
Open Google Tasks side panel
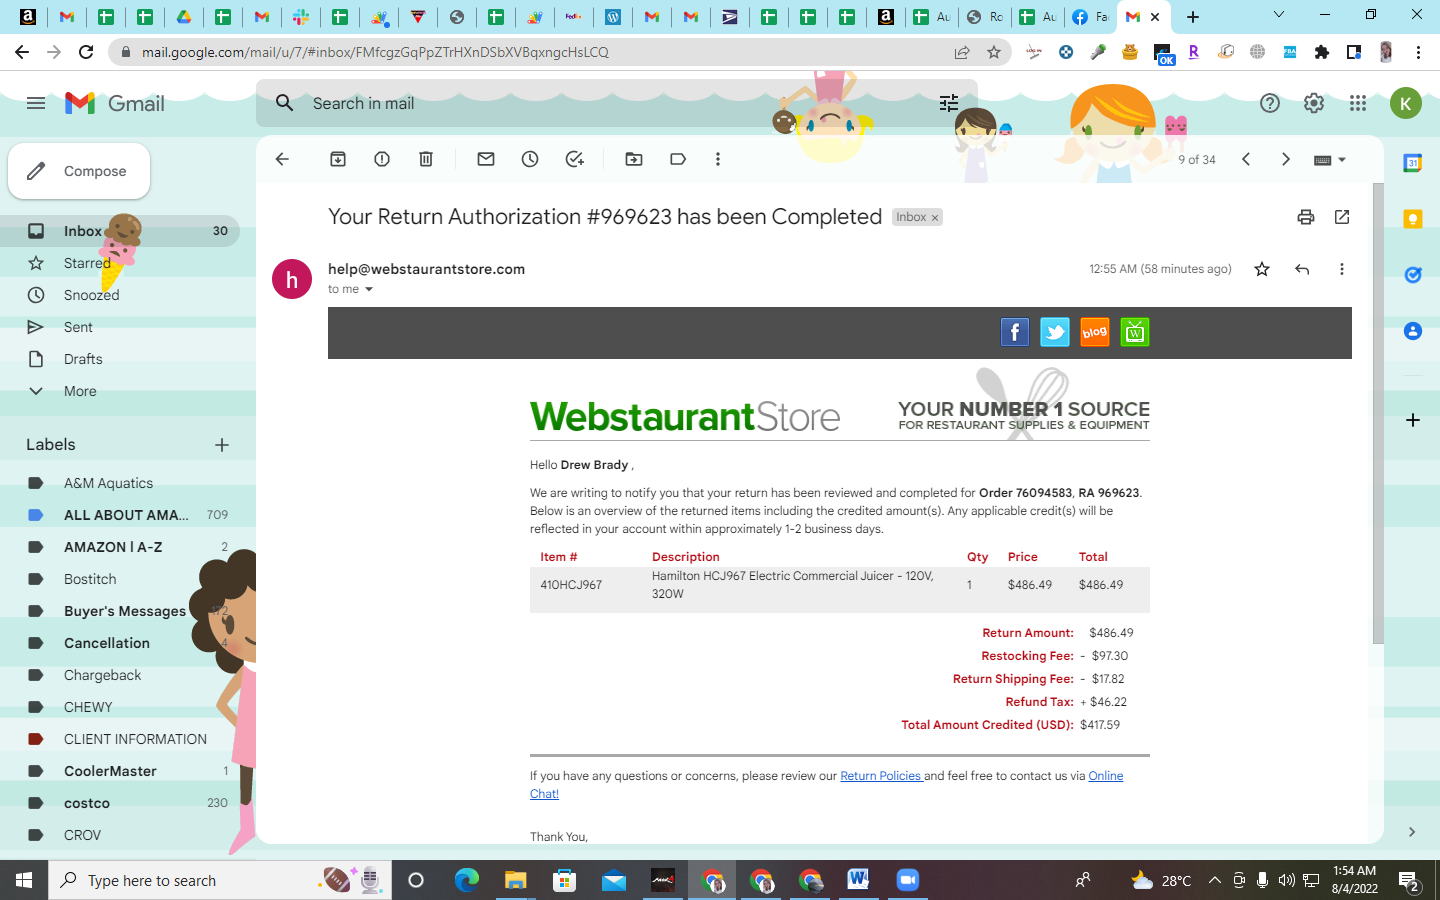pyautogui.click(x=1413, y=275)
